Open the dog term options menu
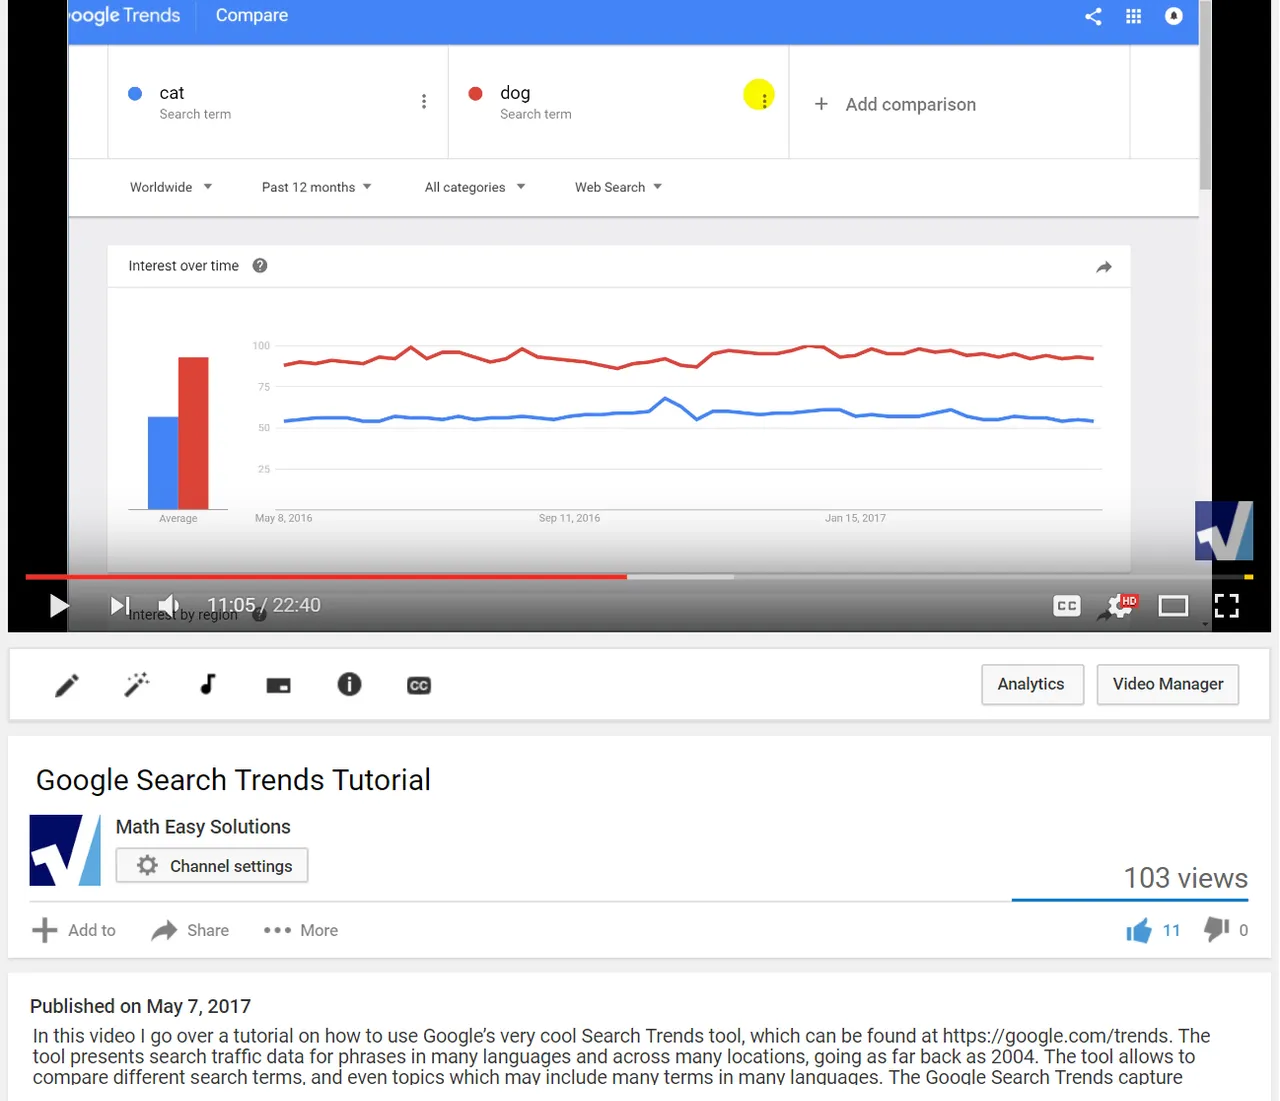The width and height of the screenshot is (1280, 1101). point(764,100)
